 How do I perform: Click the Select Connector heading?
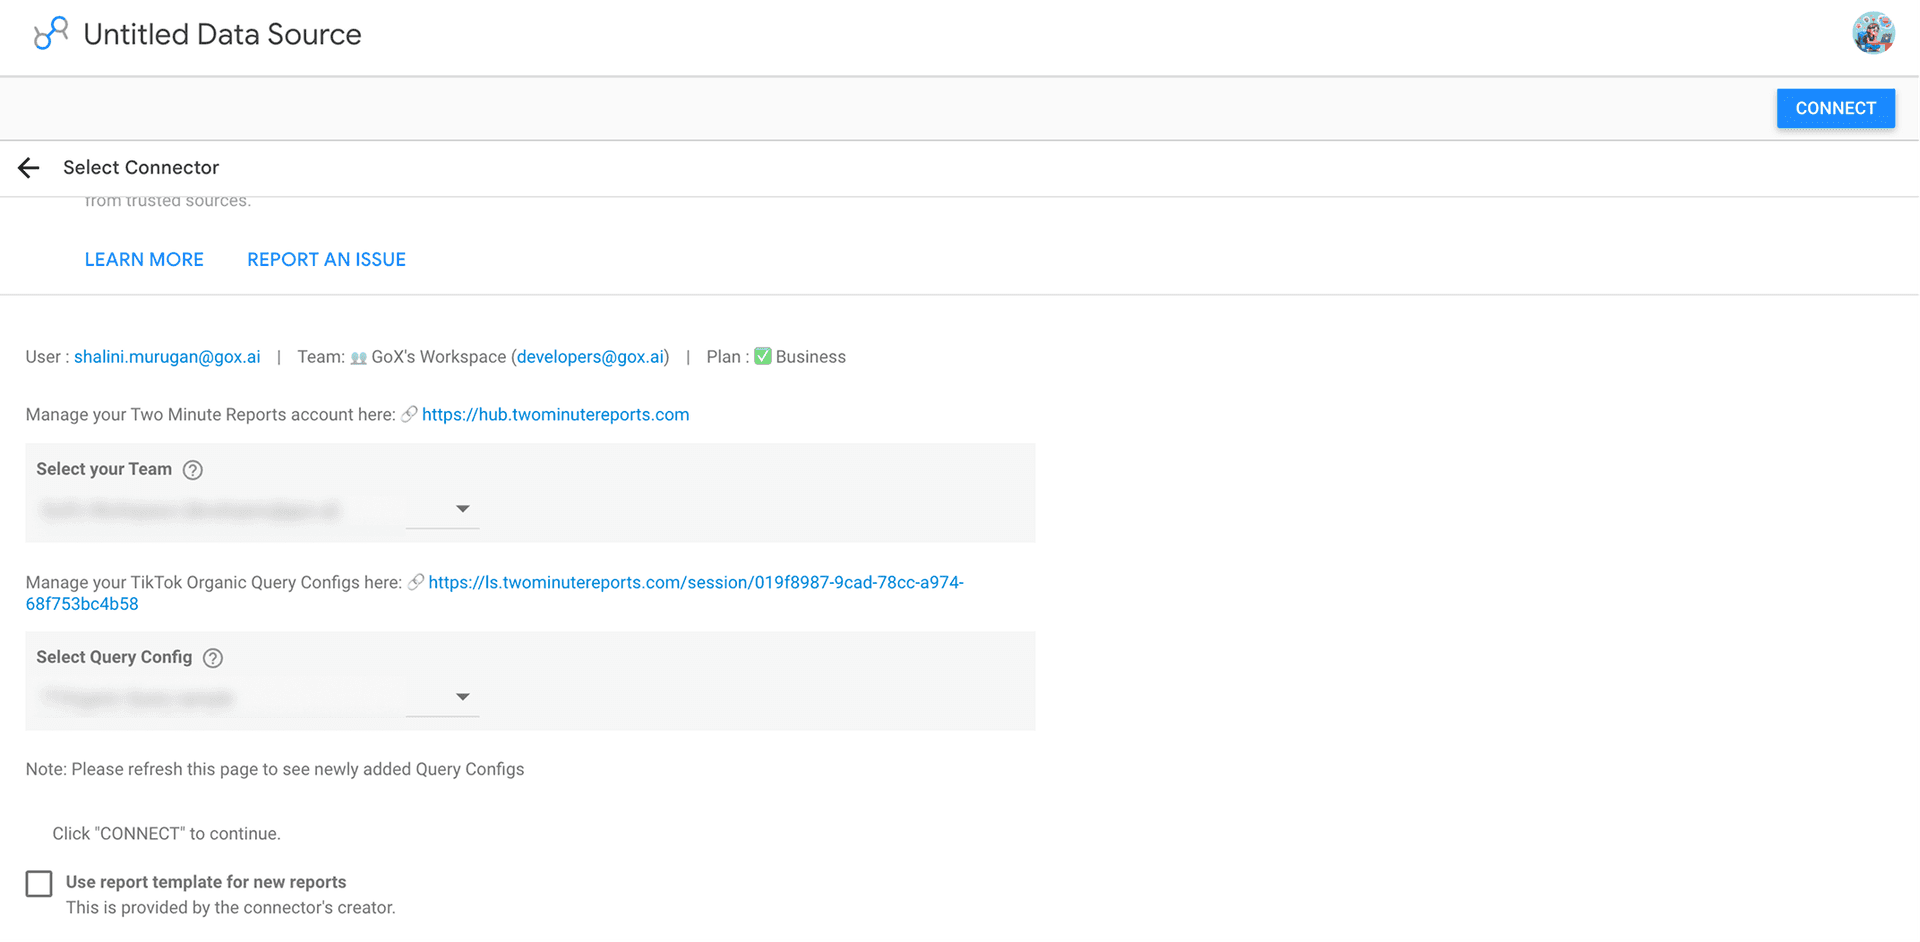141,168
